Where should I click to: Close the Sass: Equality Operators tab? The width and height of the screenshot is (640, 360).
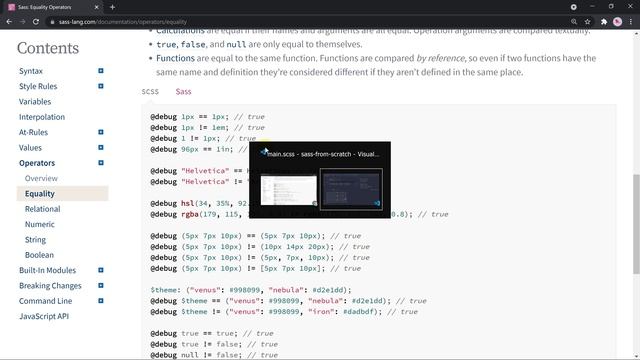(x=96, y=7)
